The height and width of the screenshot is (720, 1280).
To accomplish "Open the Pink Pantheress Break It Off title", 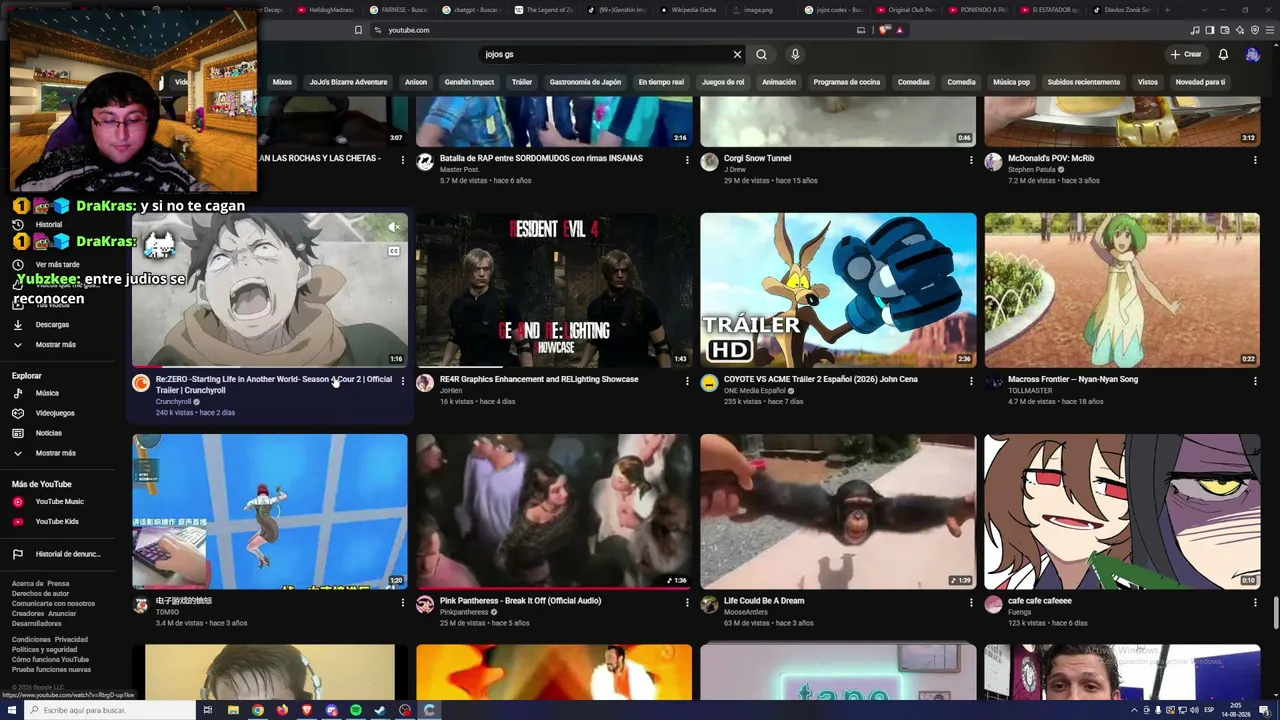I will (520, 601).
